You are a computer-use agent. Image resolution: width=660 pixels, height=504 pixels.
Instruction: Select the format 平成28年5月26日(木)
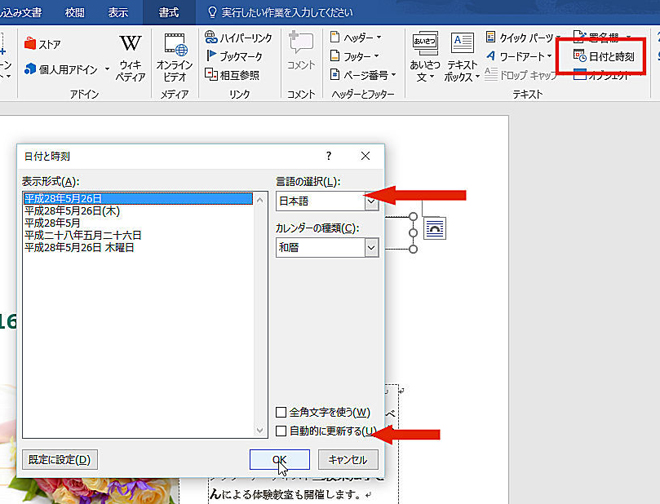pos(138,211)
